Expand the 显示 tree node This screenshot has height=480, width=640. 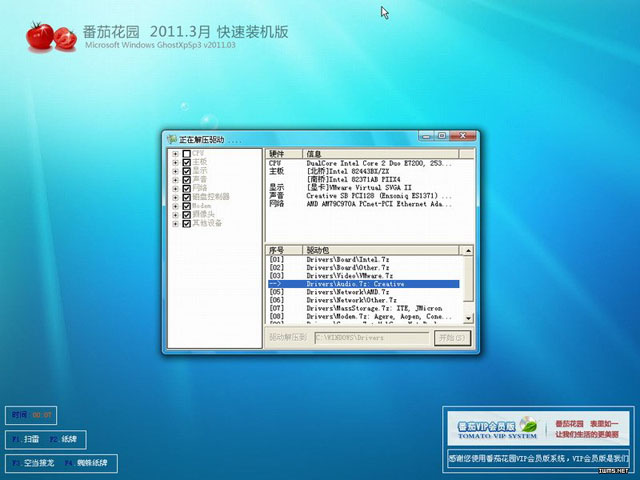[175, 171]
